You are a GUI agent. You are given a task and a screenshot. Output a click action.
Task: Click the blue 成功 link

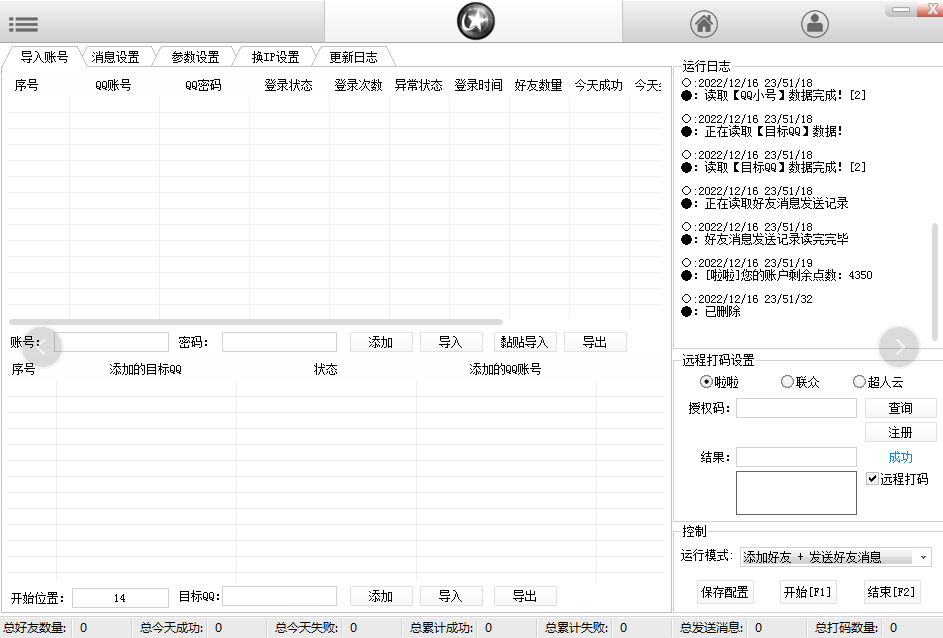[x=900, y=457]
